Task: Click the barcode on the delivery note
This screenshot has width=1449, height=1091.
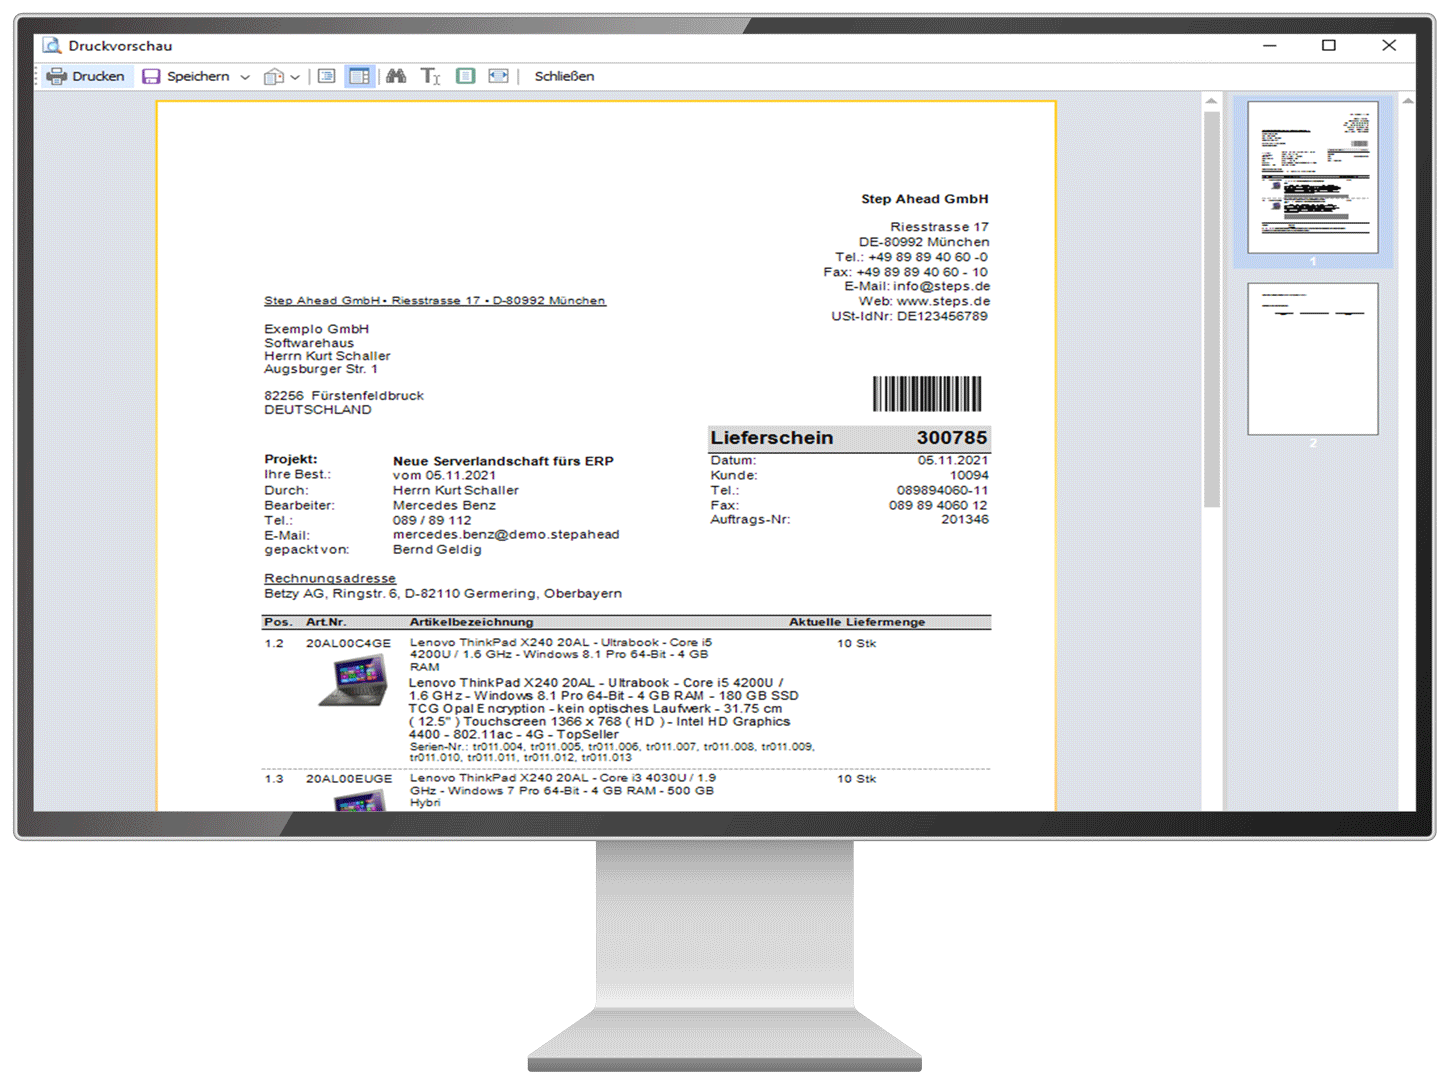Action: coord(926,393)
